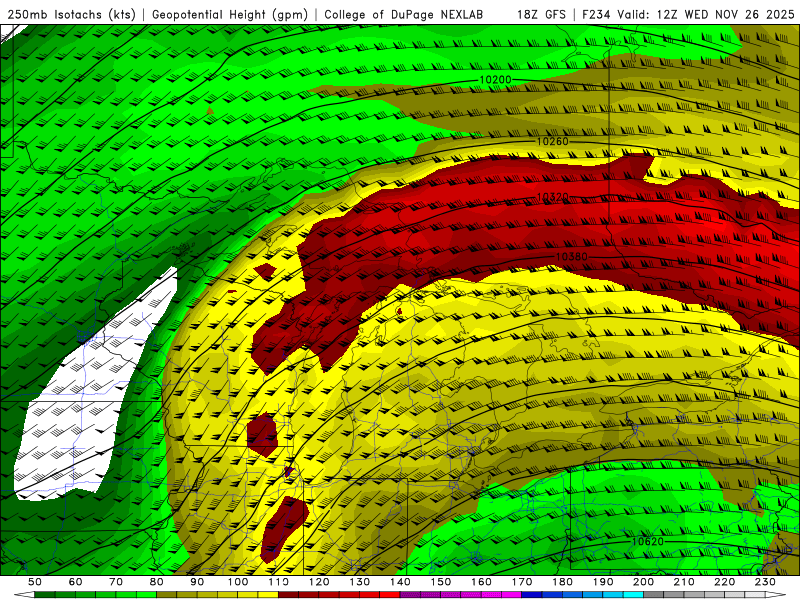Click the 10260 height contour label
Image resolution: width=800 pixels, height=600 pixels.
tap(553, 141)
